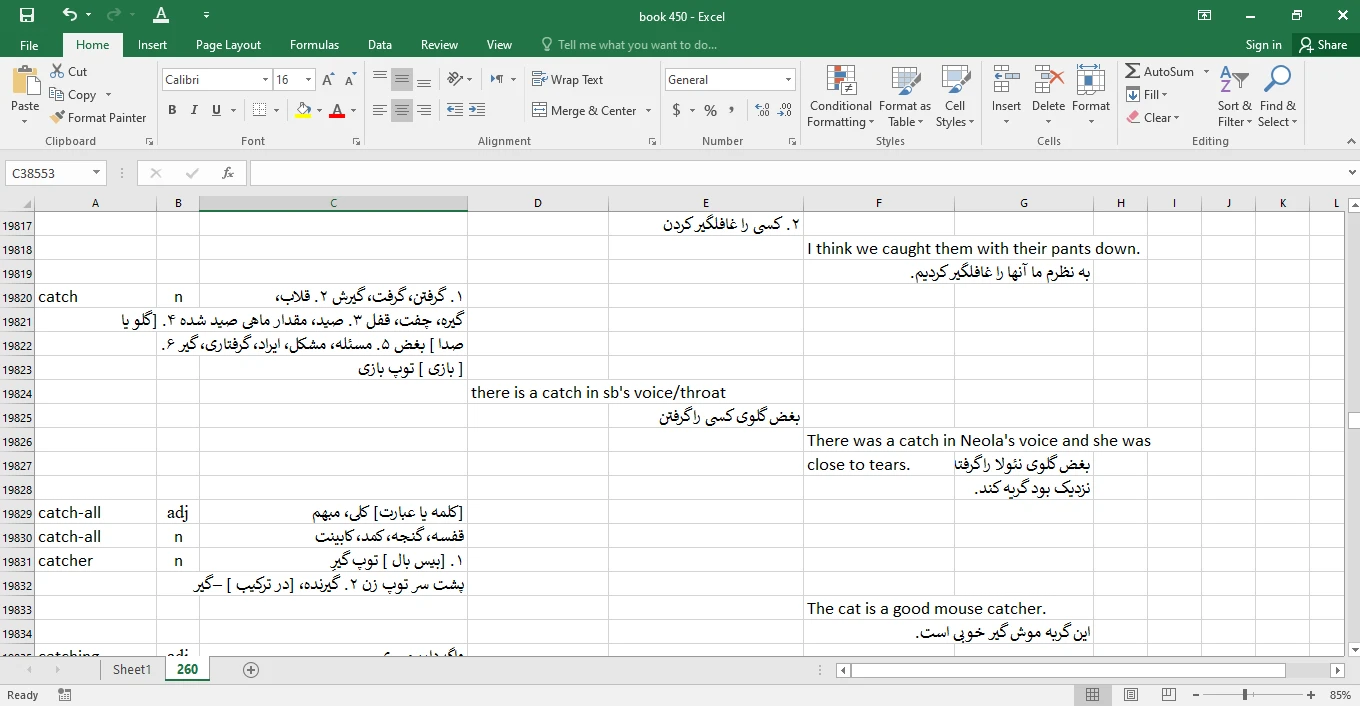The image size is (1360, 706).
Task: Switch to Sheet1 tab
Action: point(131,670)
